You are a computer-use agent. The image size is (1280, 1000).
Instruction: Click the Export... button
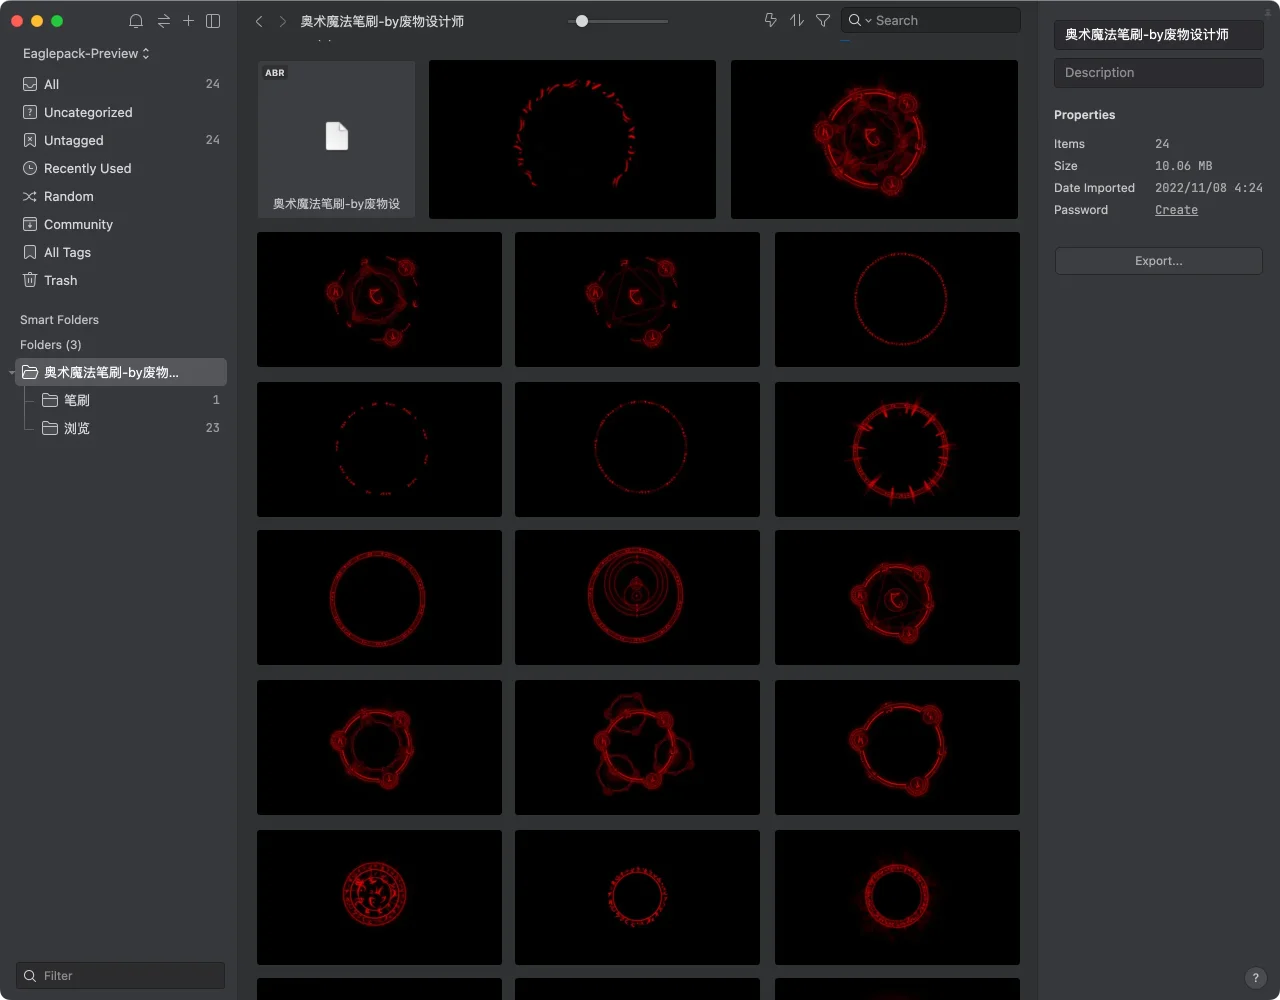click(1159, 261)
